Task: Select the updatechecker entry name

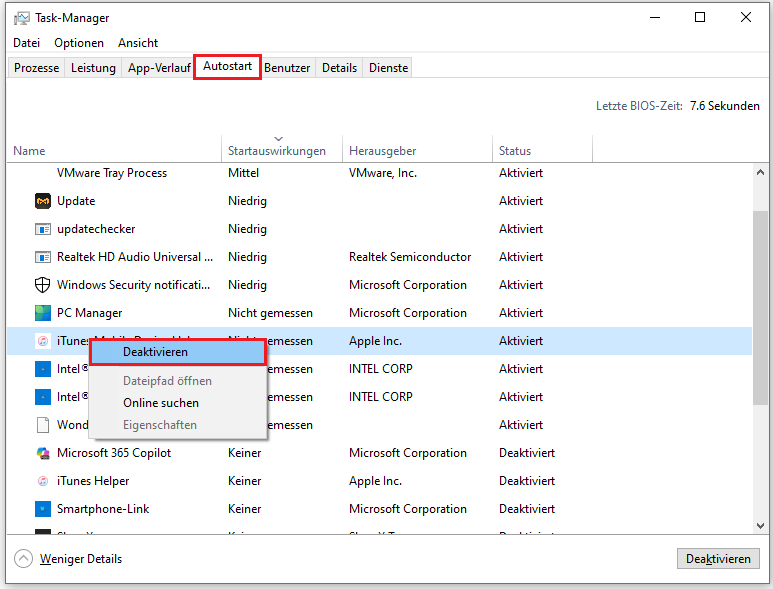Action: (x=96, y=229)
